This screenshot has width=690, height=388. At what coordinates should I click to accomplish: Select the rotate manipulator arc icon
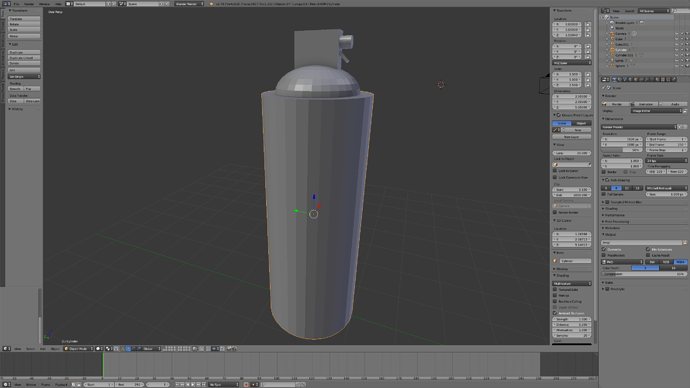click(x=133, y=348)
